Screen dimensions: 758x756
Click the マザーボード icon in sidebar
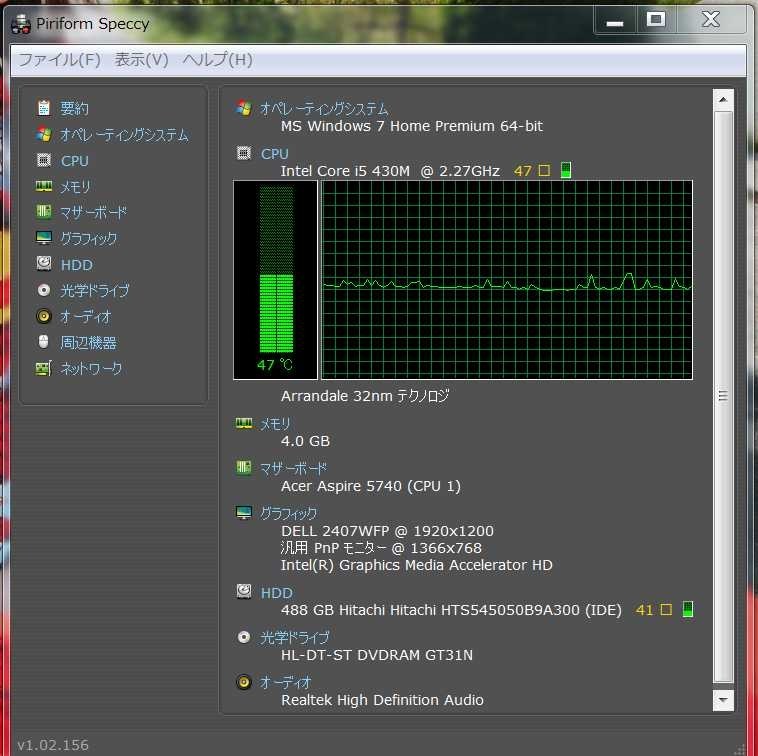coord(44,212)
